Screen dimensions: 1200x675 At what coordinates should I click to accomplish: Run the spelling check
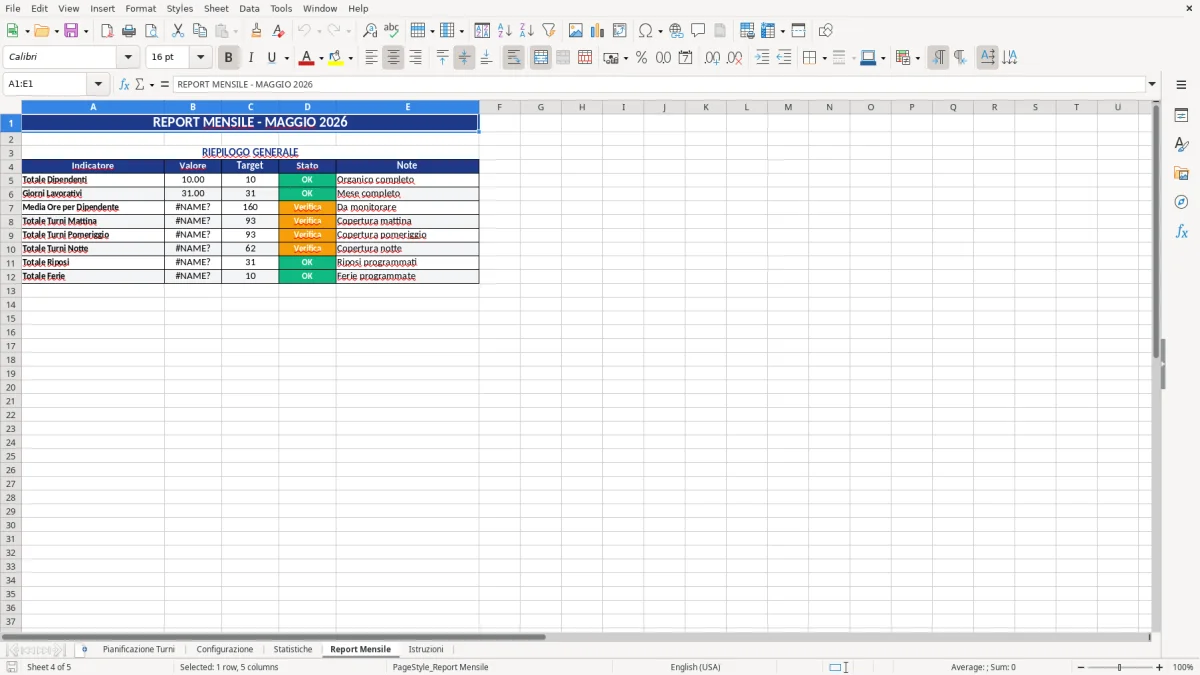(x=391, y=31)
